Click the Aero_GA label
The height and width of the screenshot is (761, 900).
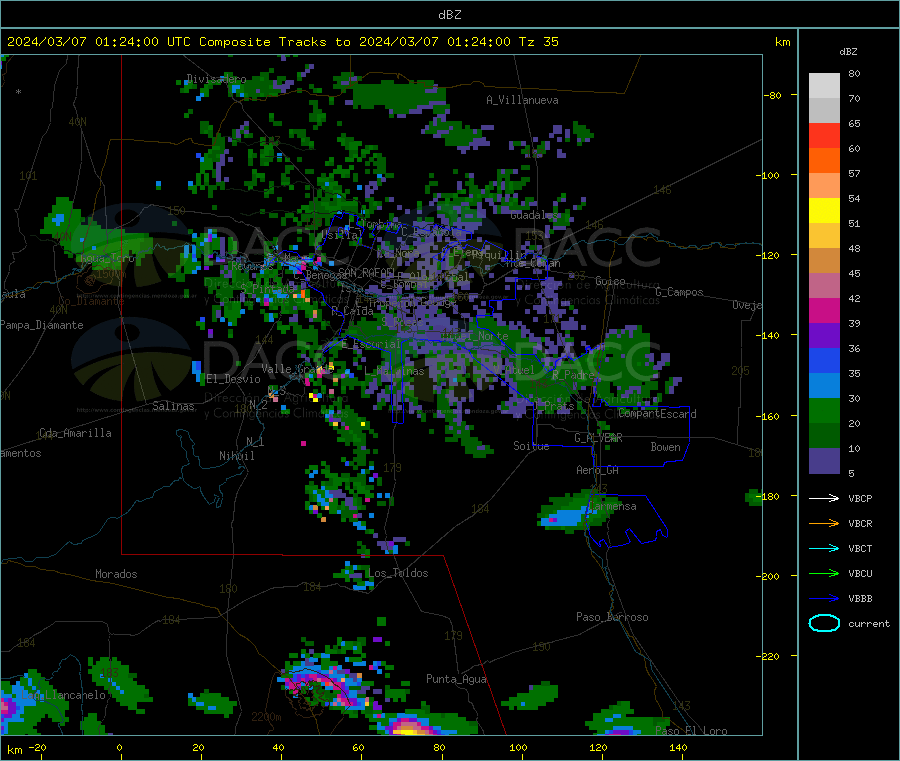(598, 470)
